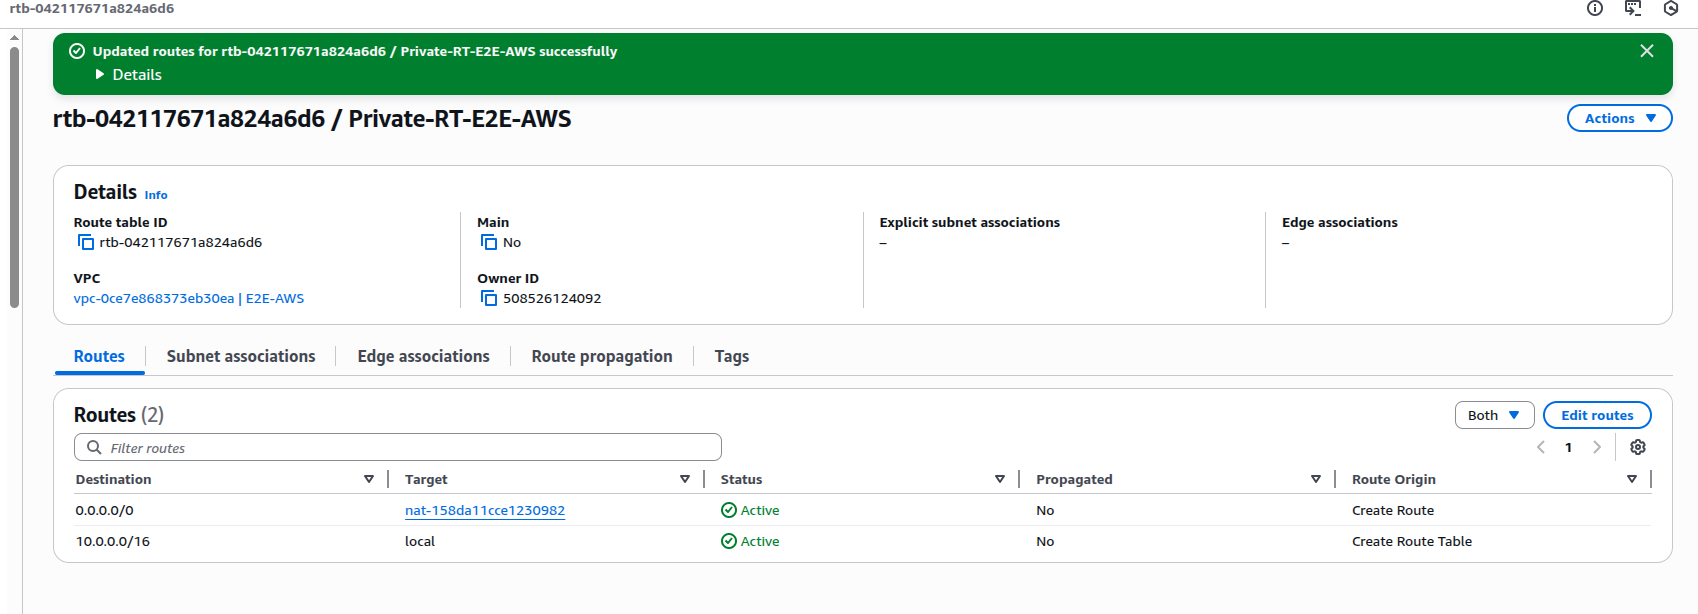This screenshot has width=1698, height=614.
Task: Sort routes by Status column arrow
Action: pyautogui.click(x=999, y=480)
